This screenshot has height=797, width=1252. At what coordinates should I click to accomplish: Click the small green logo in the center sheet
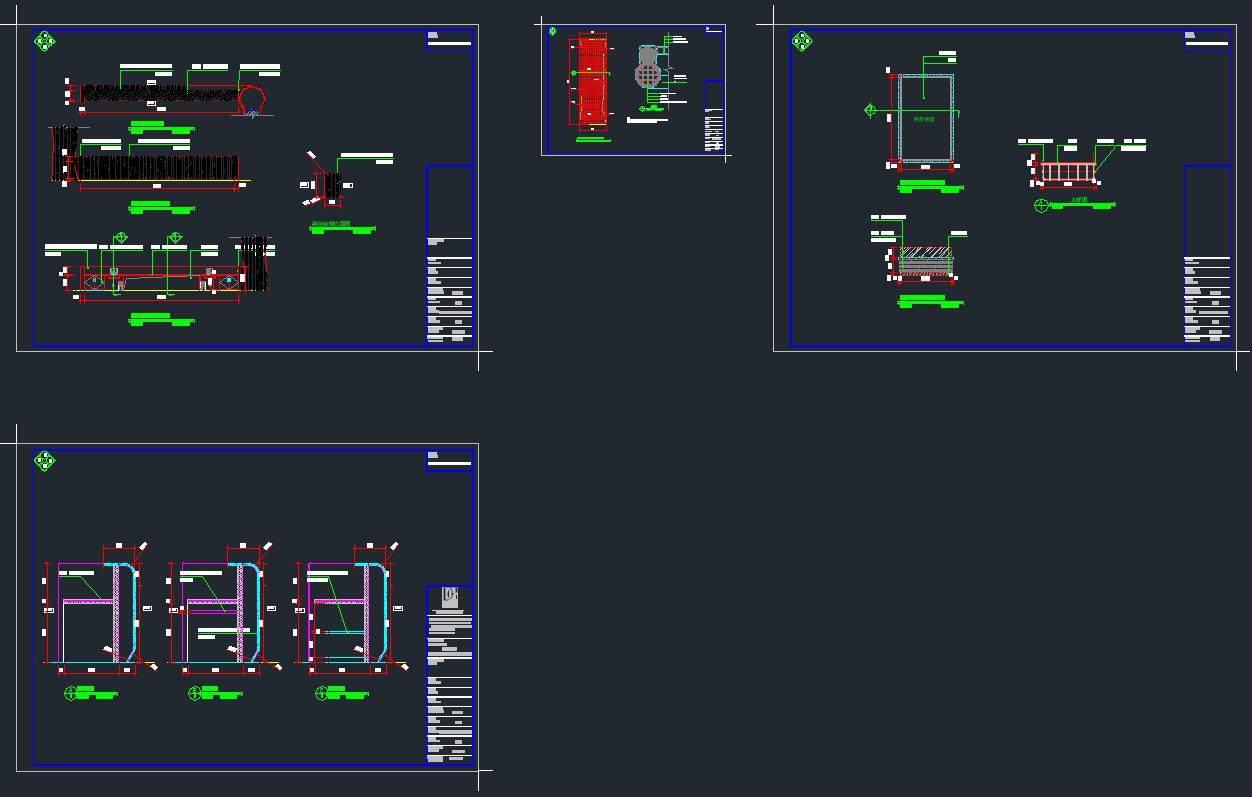pyautogui.click(x=553, y=31)
